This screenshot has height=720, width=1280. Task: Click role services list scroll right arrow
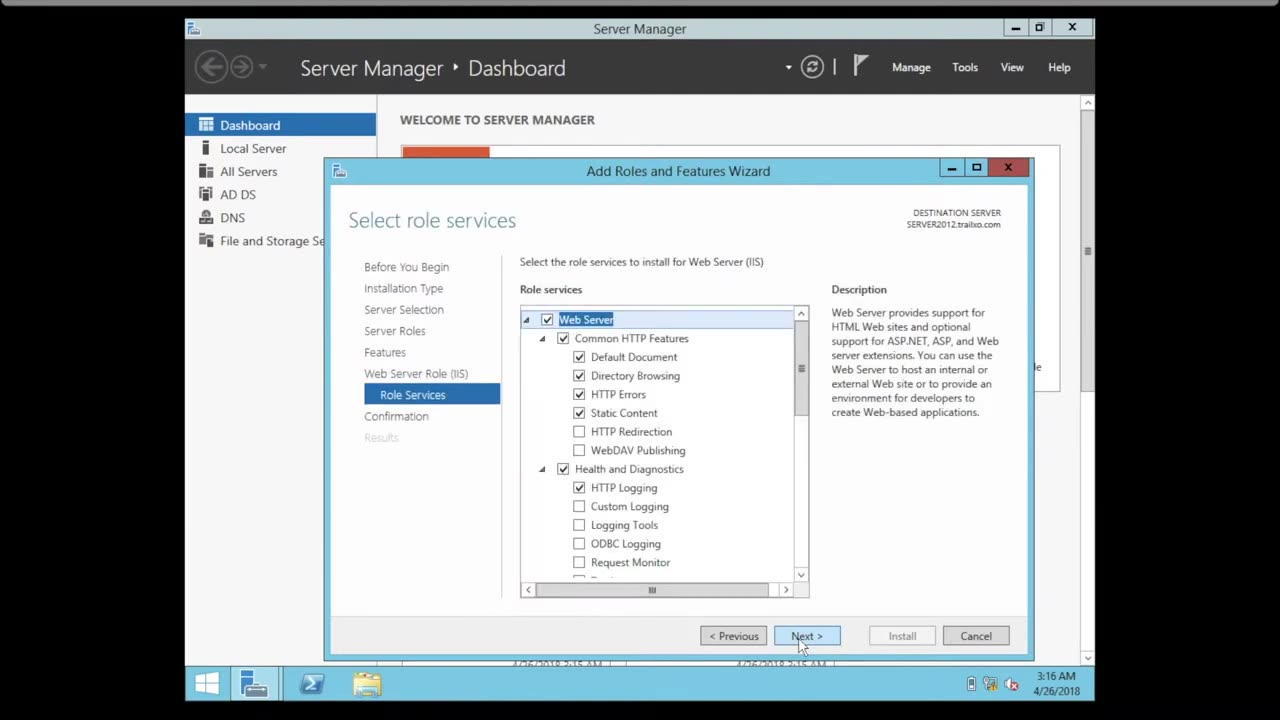click(x=786, y=590)
